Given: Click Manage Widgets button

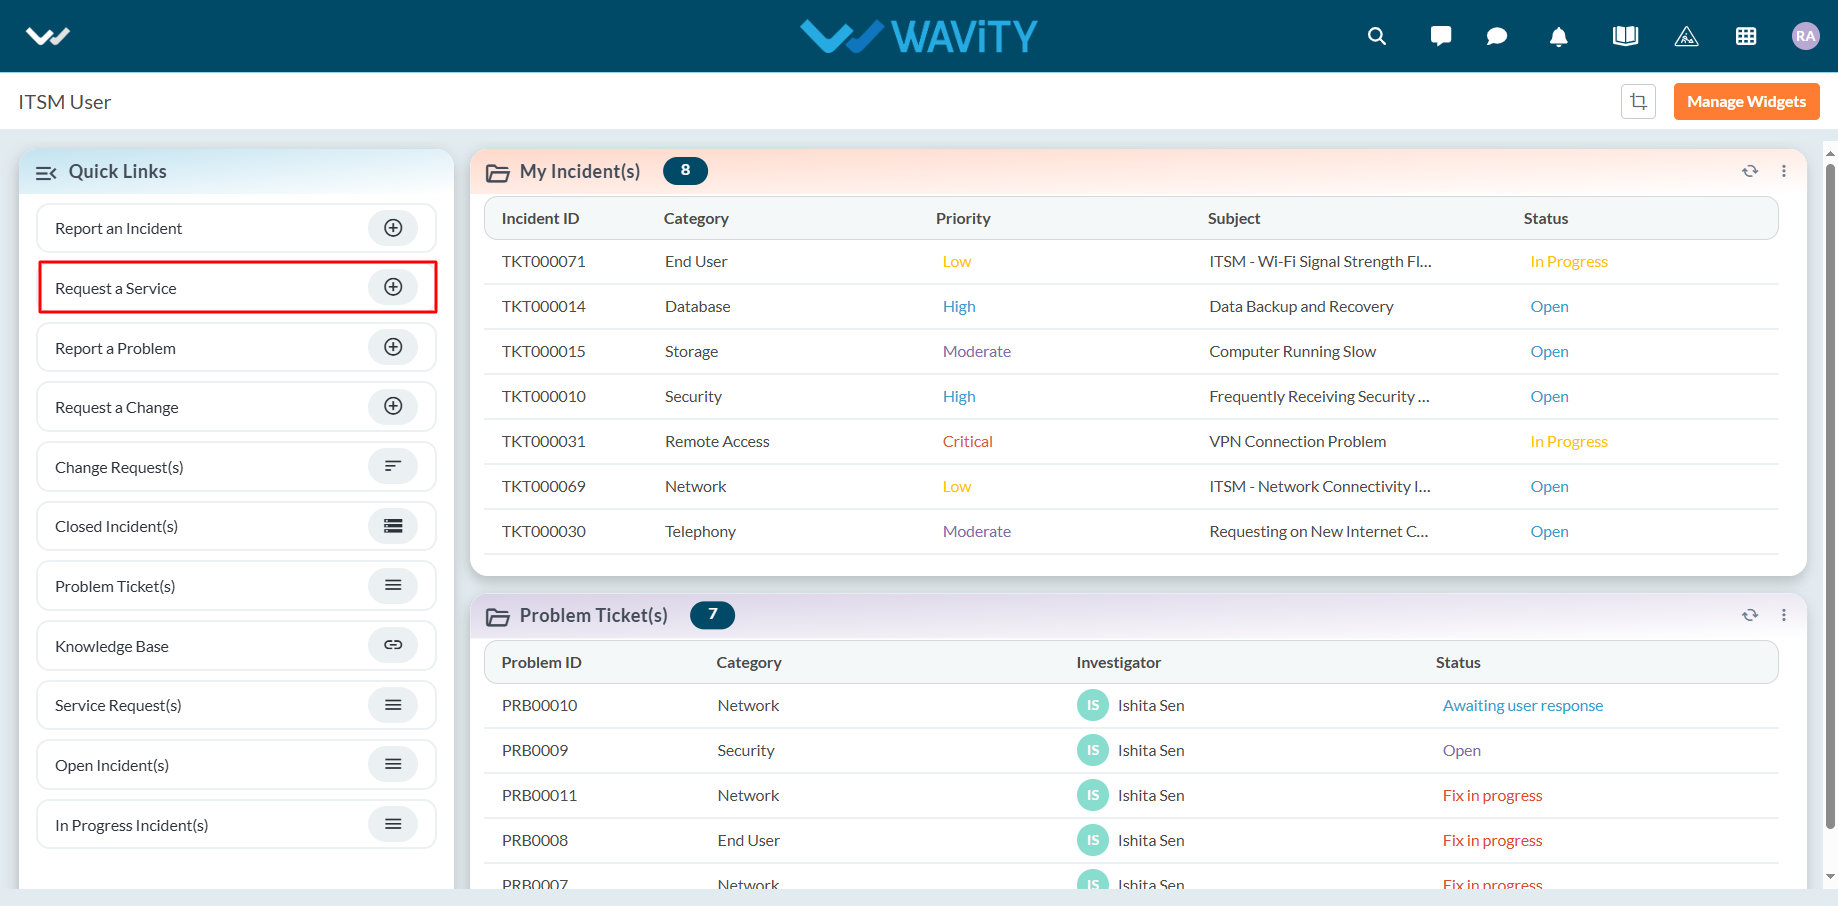Looking at the screenshot, I should click(1746, 101).
